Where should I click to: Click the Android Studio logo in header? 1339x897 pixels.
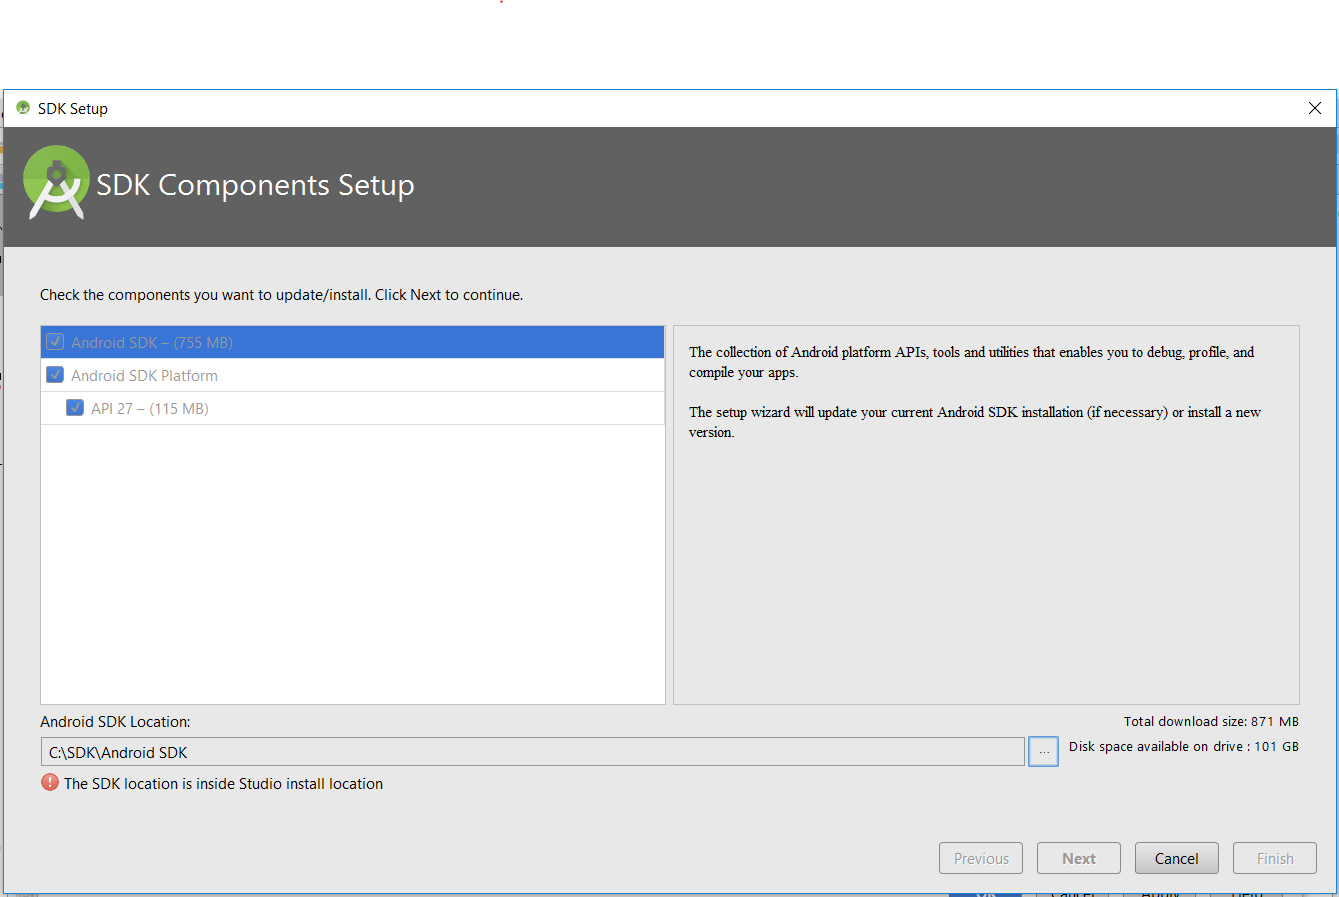coord(56,183)
